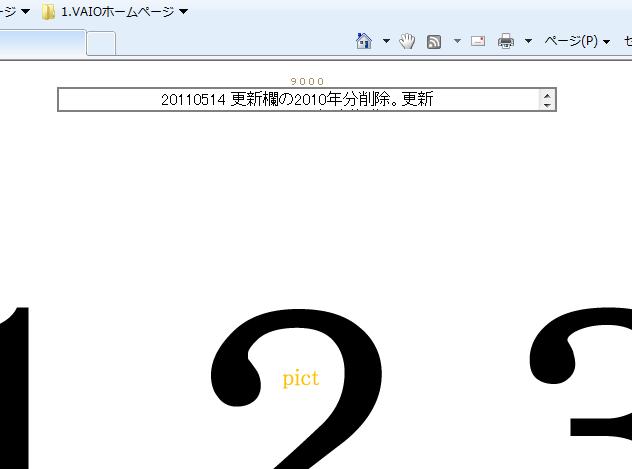Open the 1.VAIOホームページ favorites folder
632x469 pixels.
click(115, 12)
